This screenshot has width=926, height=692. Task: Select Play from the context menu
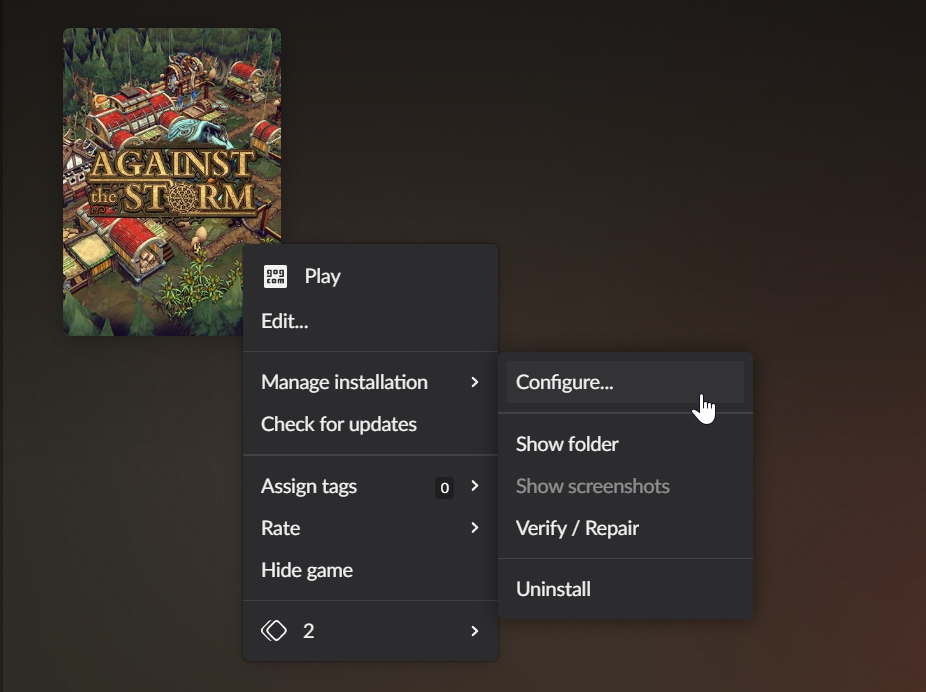tap(370, 276)
